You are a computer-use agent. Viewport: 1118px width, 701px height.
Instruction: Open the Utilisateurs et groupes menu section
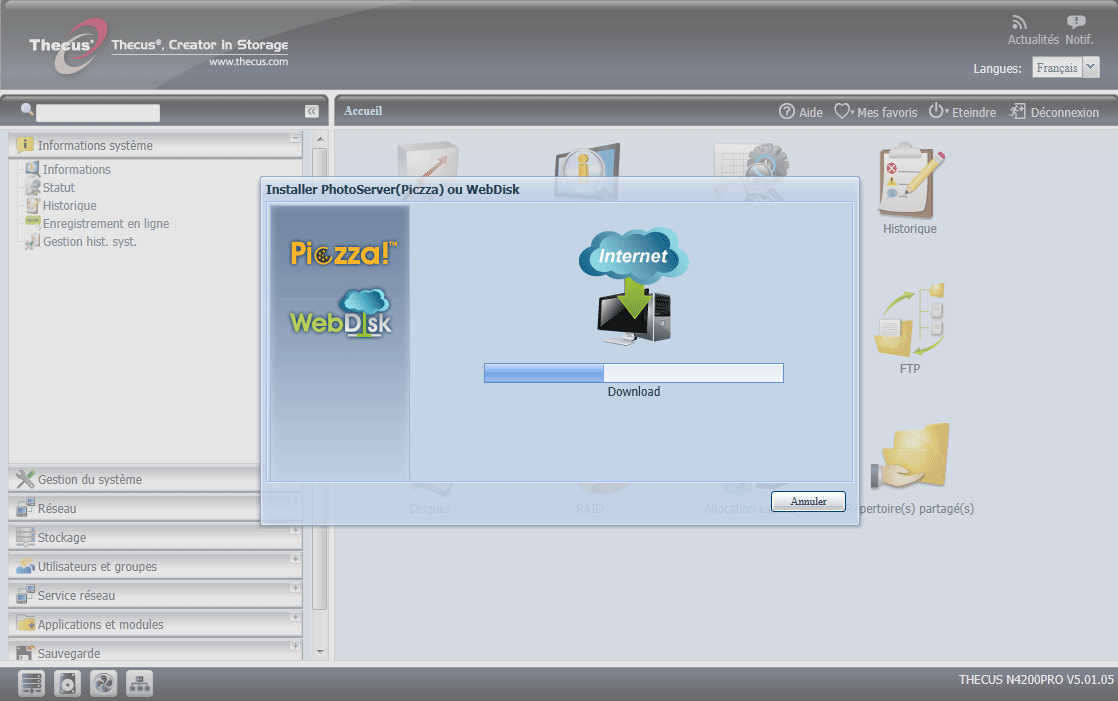(155, 567)
